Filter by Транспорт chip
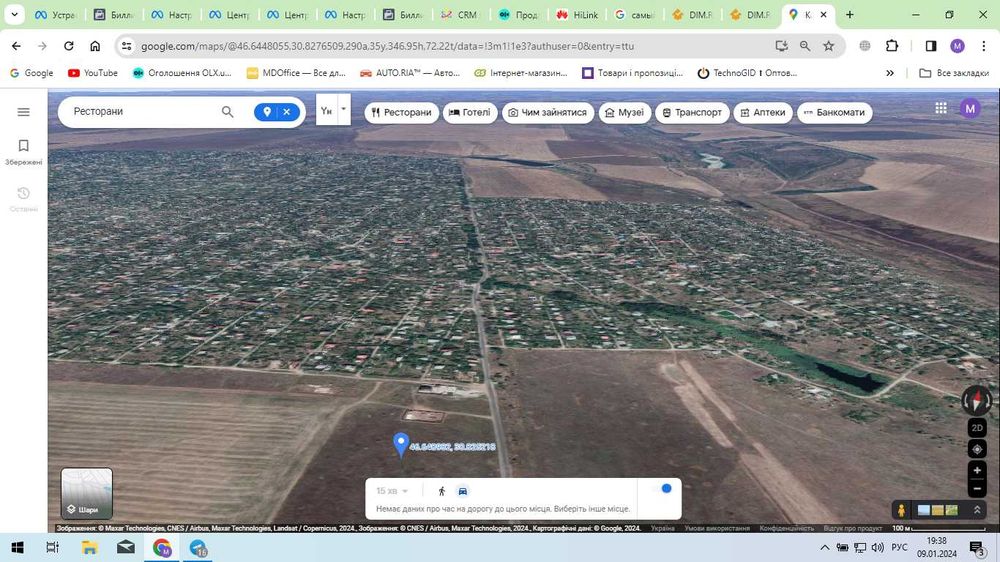1000x562 pixels. (x=692, y=112)
